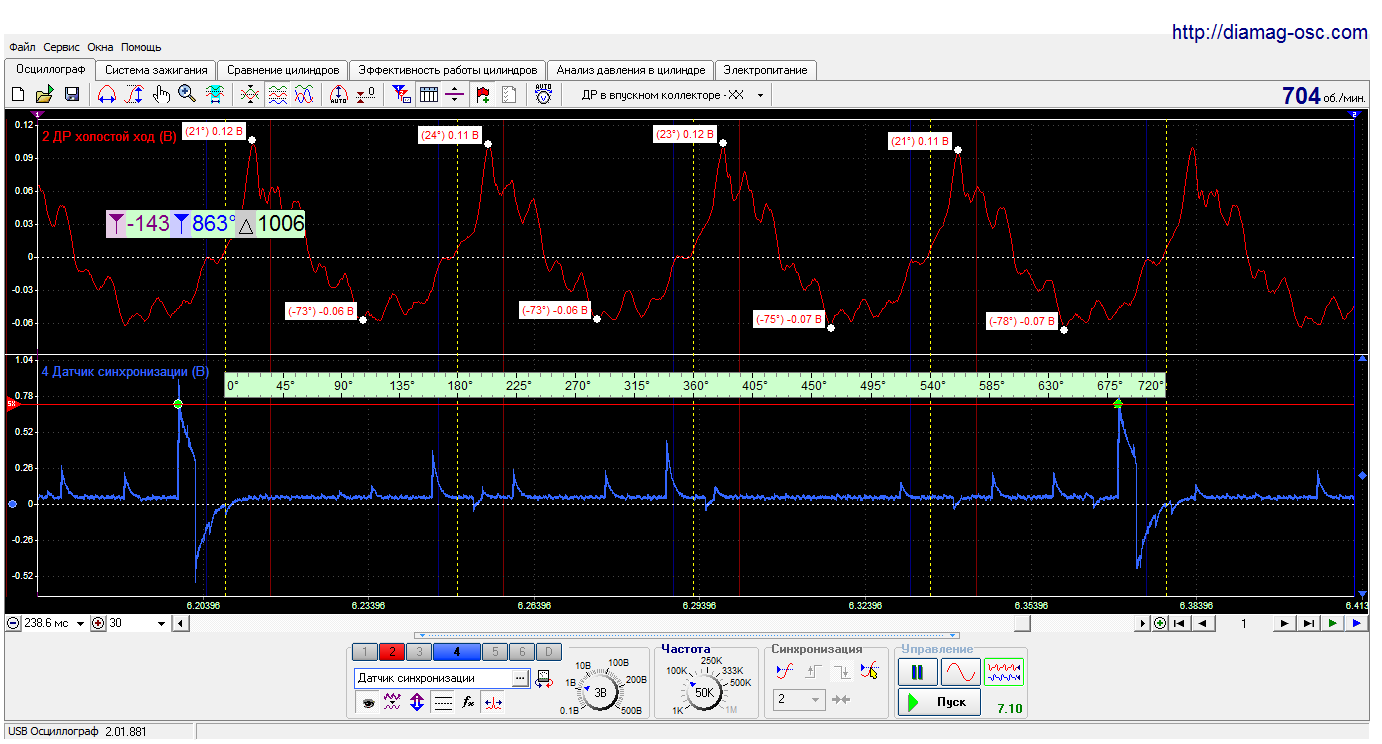Click the channel swap oscilloscope icon

pos(544,679)
